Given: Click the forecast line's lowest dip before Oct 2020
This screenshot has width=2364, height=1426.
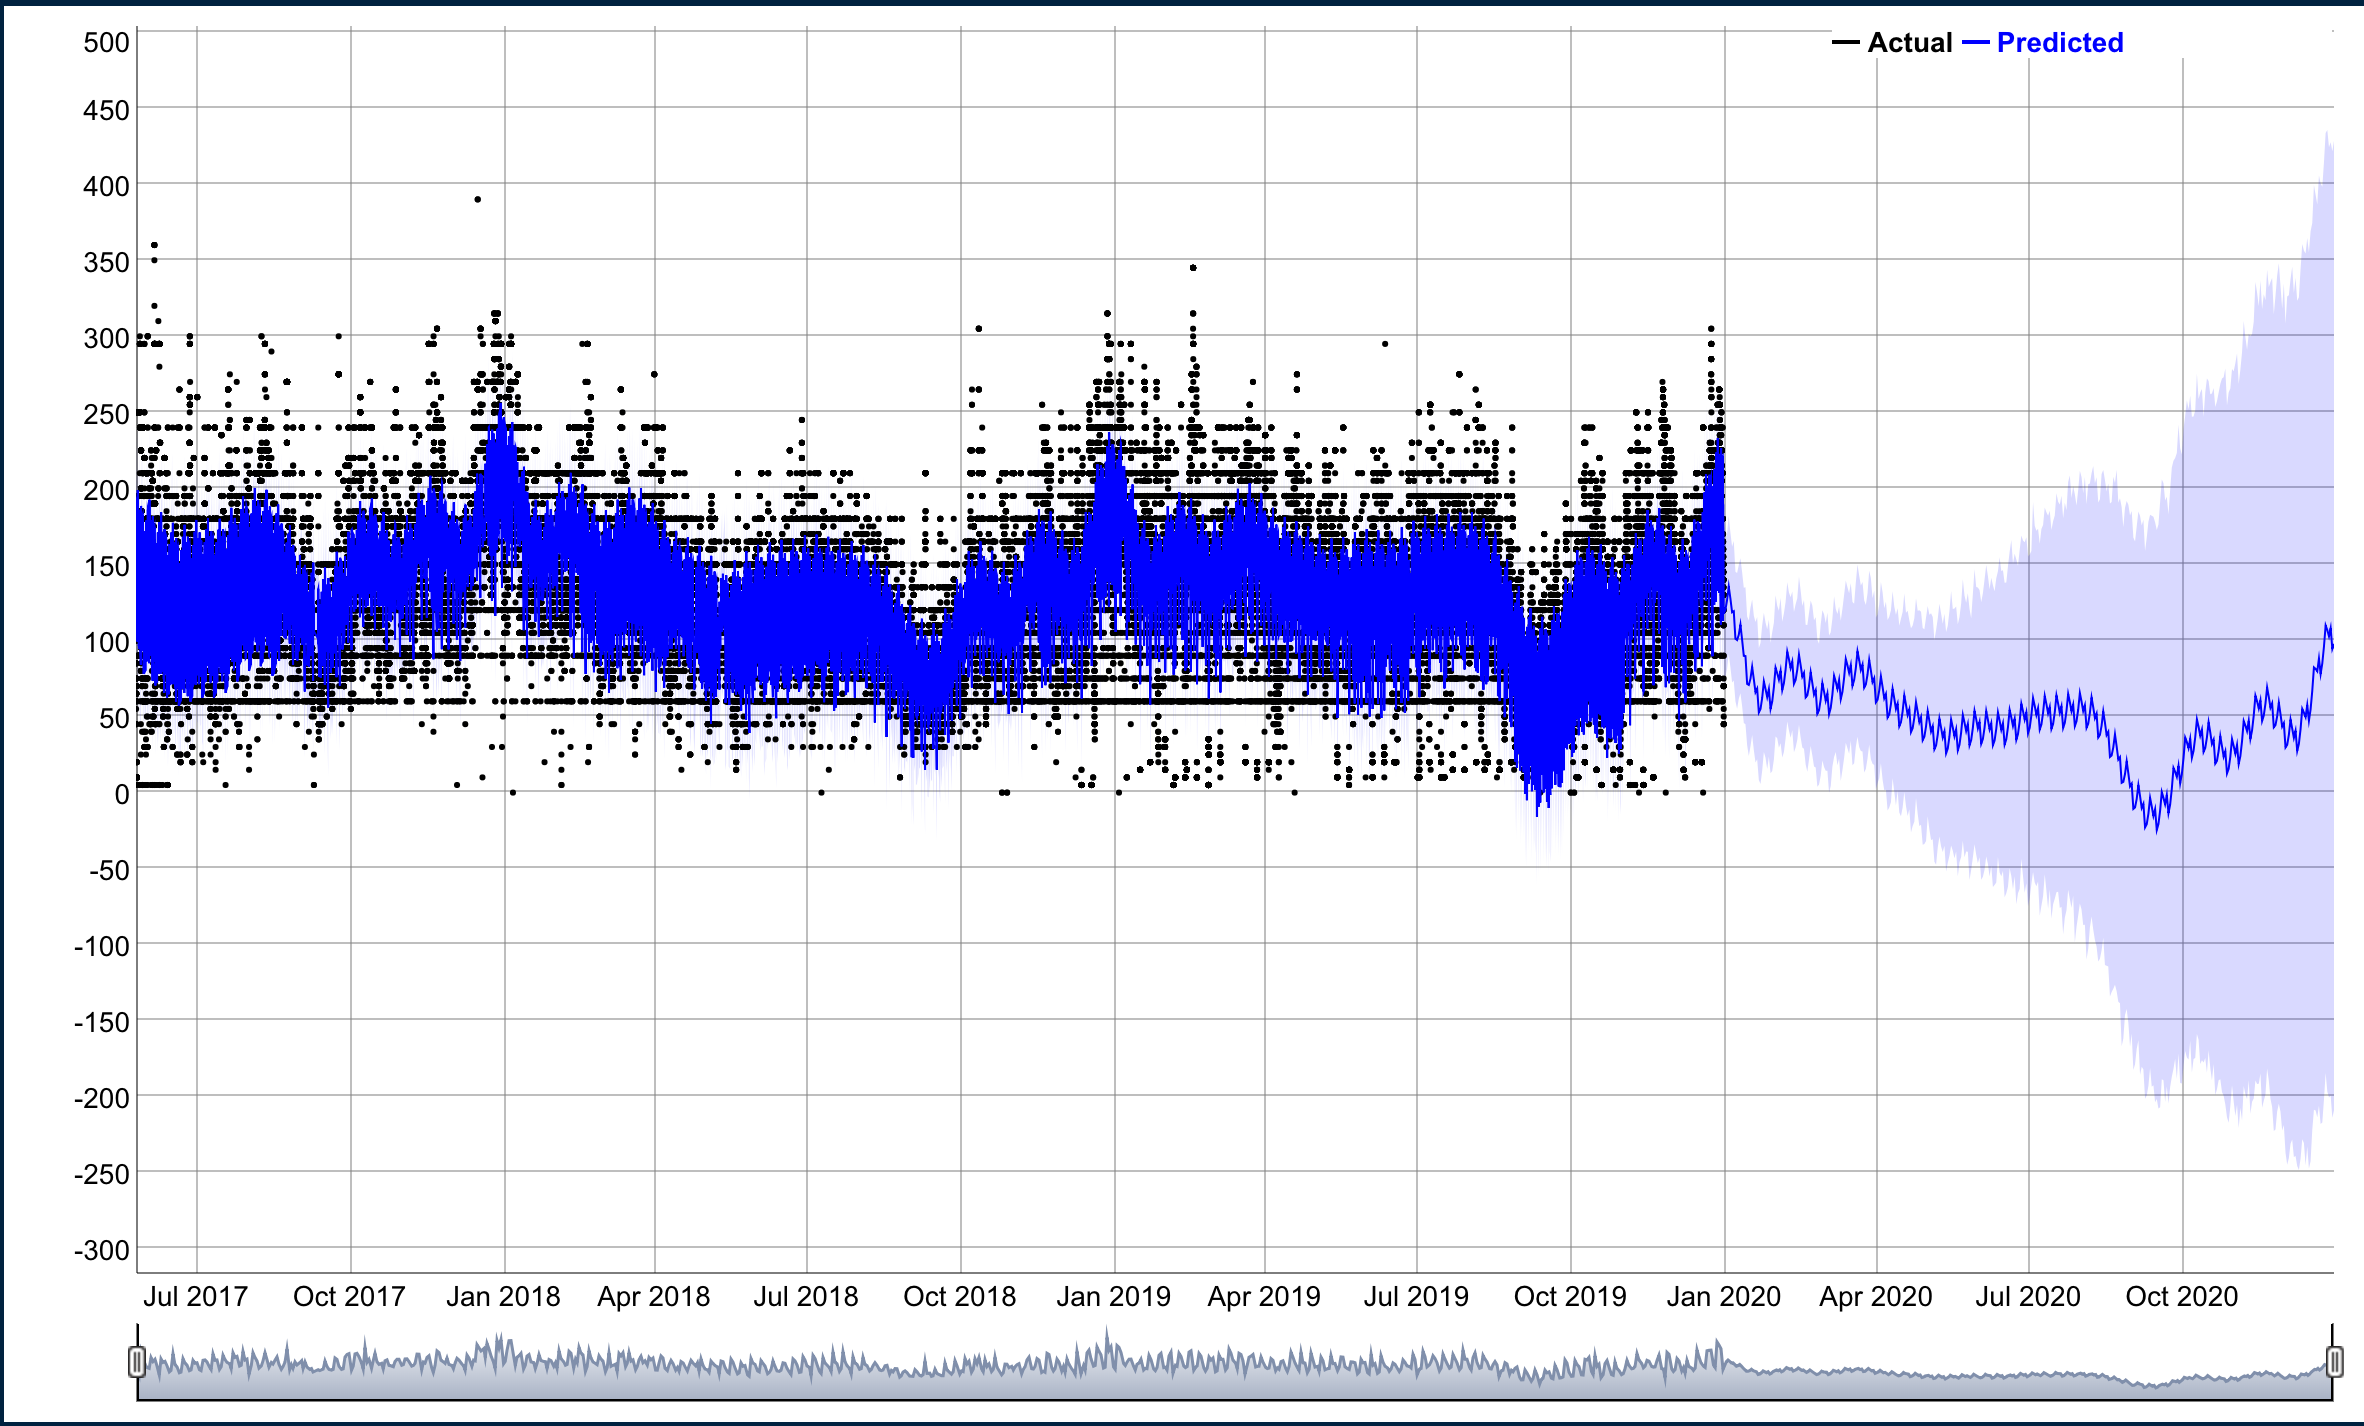Looking at the screenshot, I should point(2155,828).
